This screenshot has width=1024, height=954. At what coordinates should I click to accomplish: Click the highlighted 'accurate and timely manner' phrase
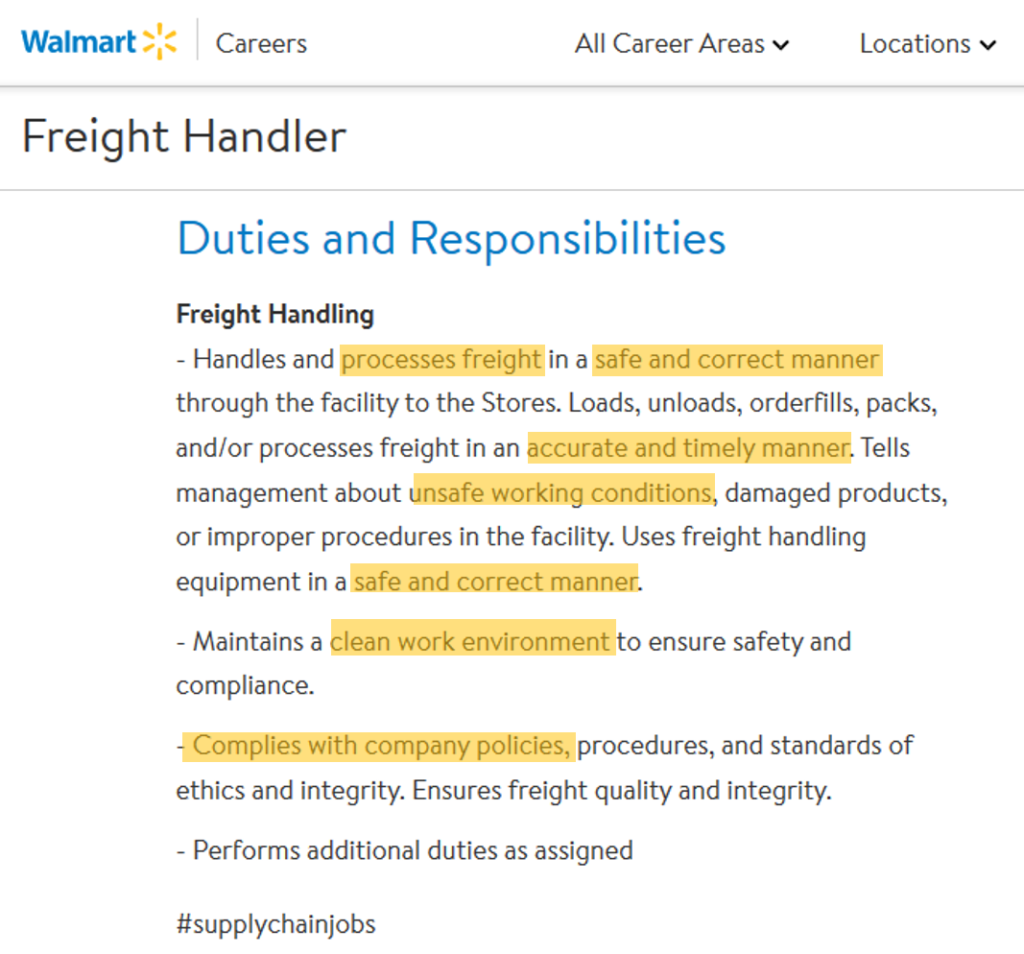[689, 448]
